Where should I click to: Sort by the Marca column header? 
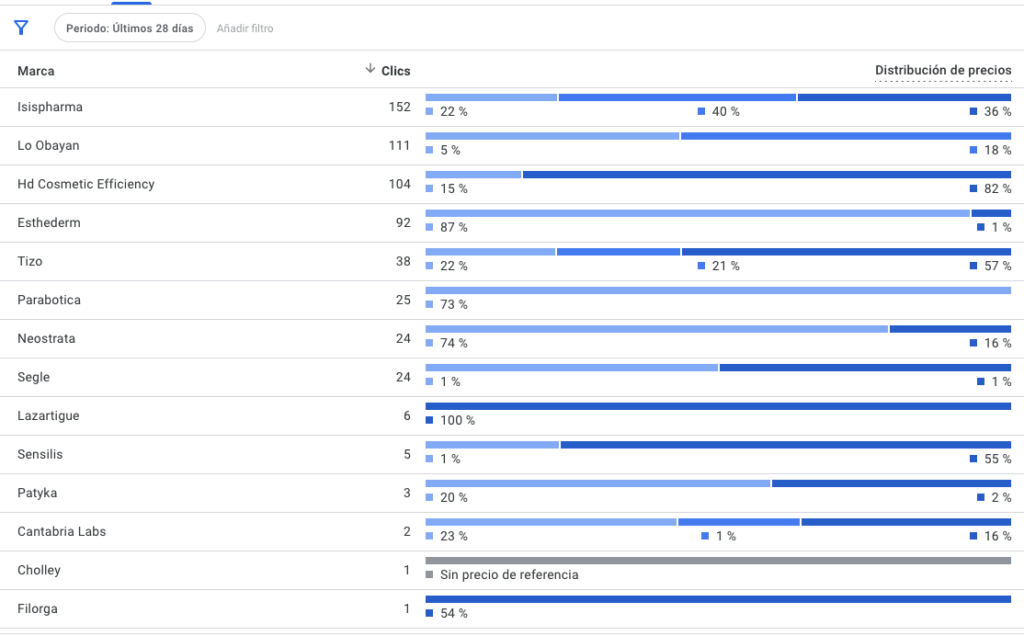[36, 71]
